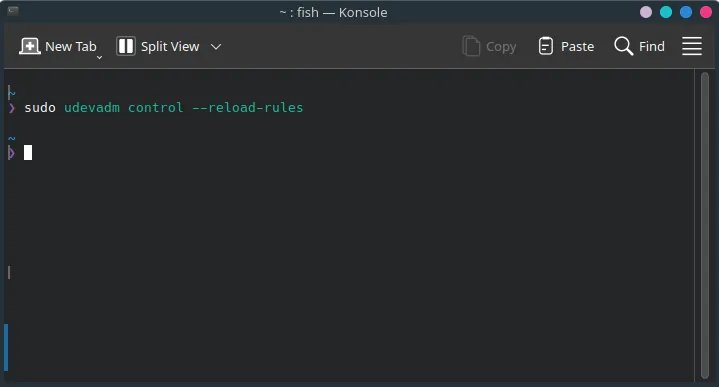This screenshot has width=719, height=387.
Task: Open the Find search bar
Action: (x=639, y=46)
